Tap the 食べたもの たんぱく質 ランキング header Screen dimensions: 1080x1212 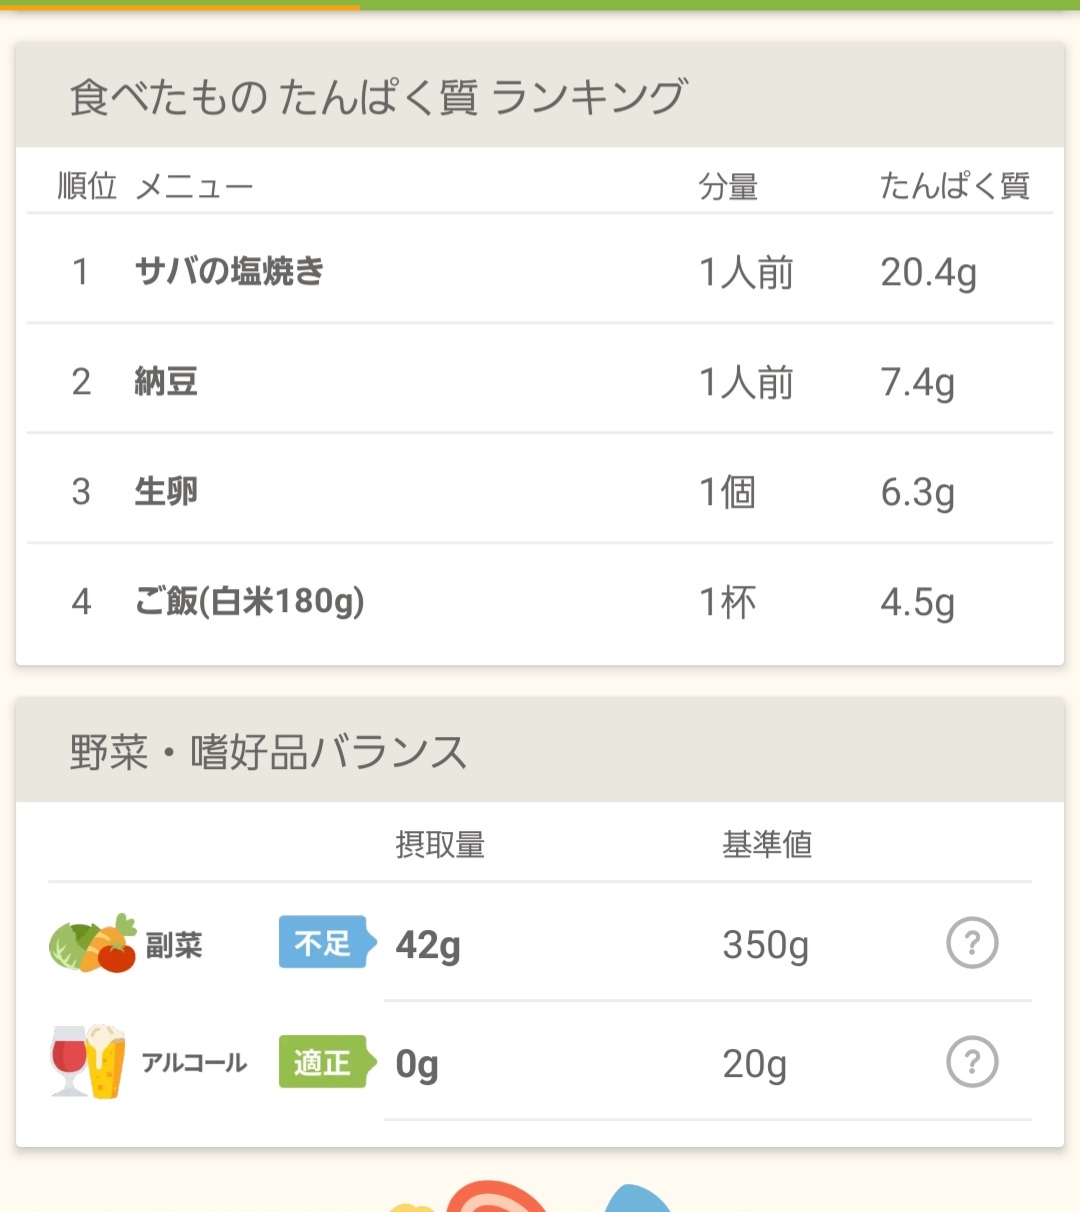[378, 97]
